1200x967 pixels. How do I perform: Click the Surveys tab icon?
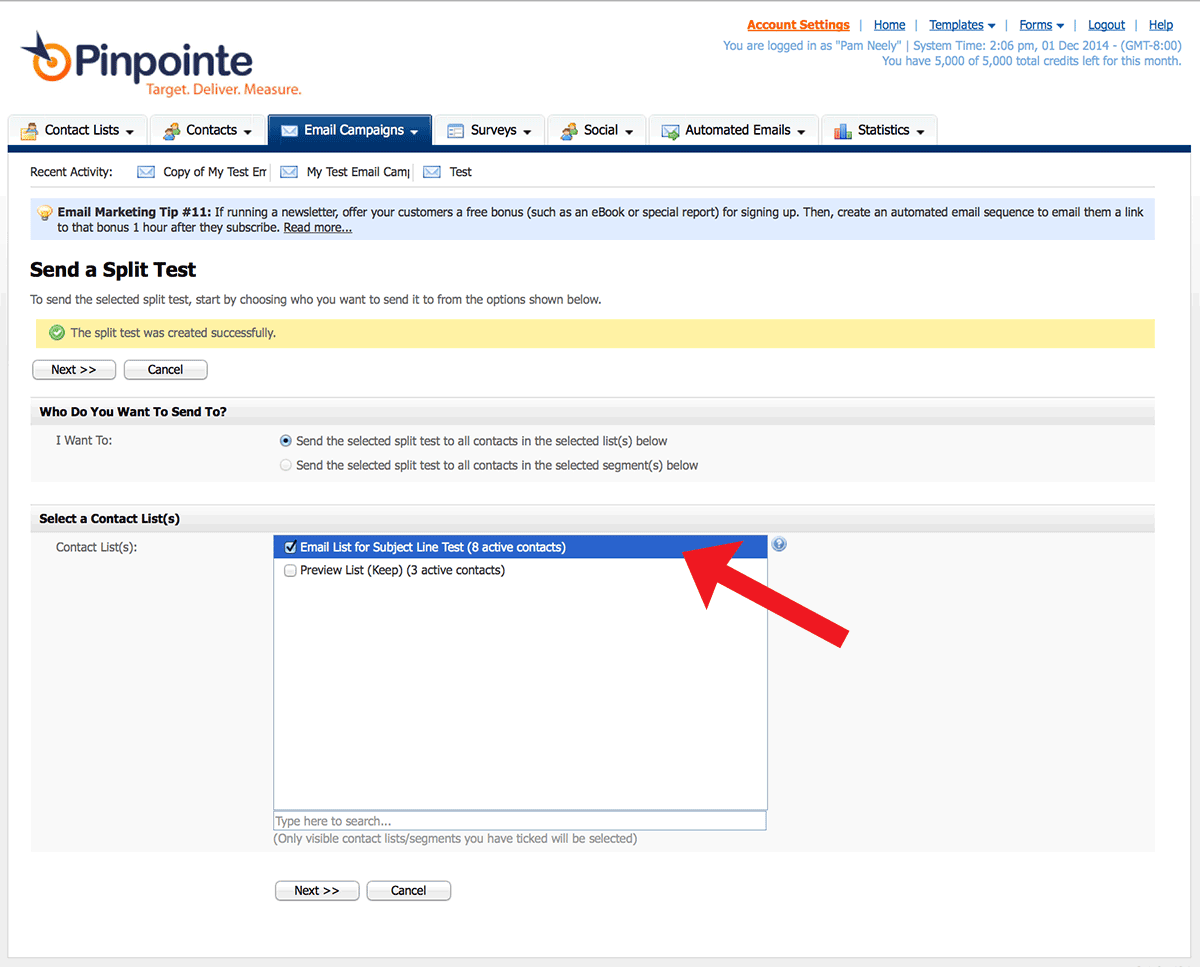pyautogui.click(x=455, y=131)
